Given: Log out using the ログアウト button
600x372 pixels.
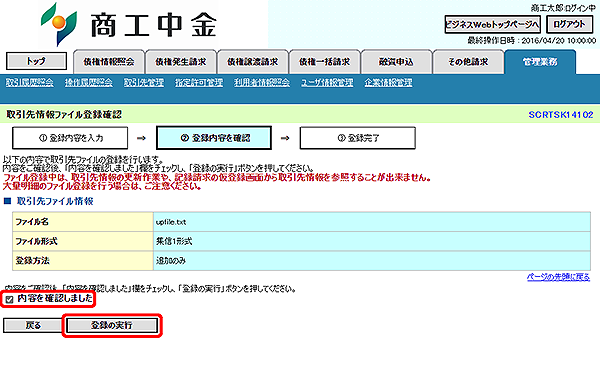Looking at the screenshot, I should pyautogui.click(x=569, y=24).
